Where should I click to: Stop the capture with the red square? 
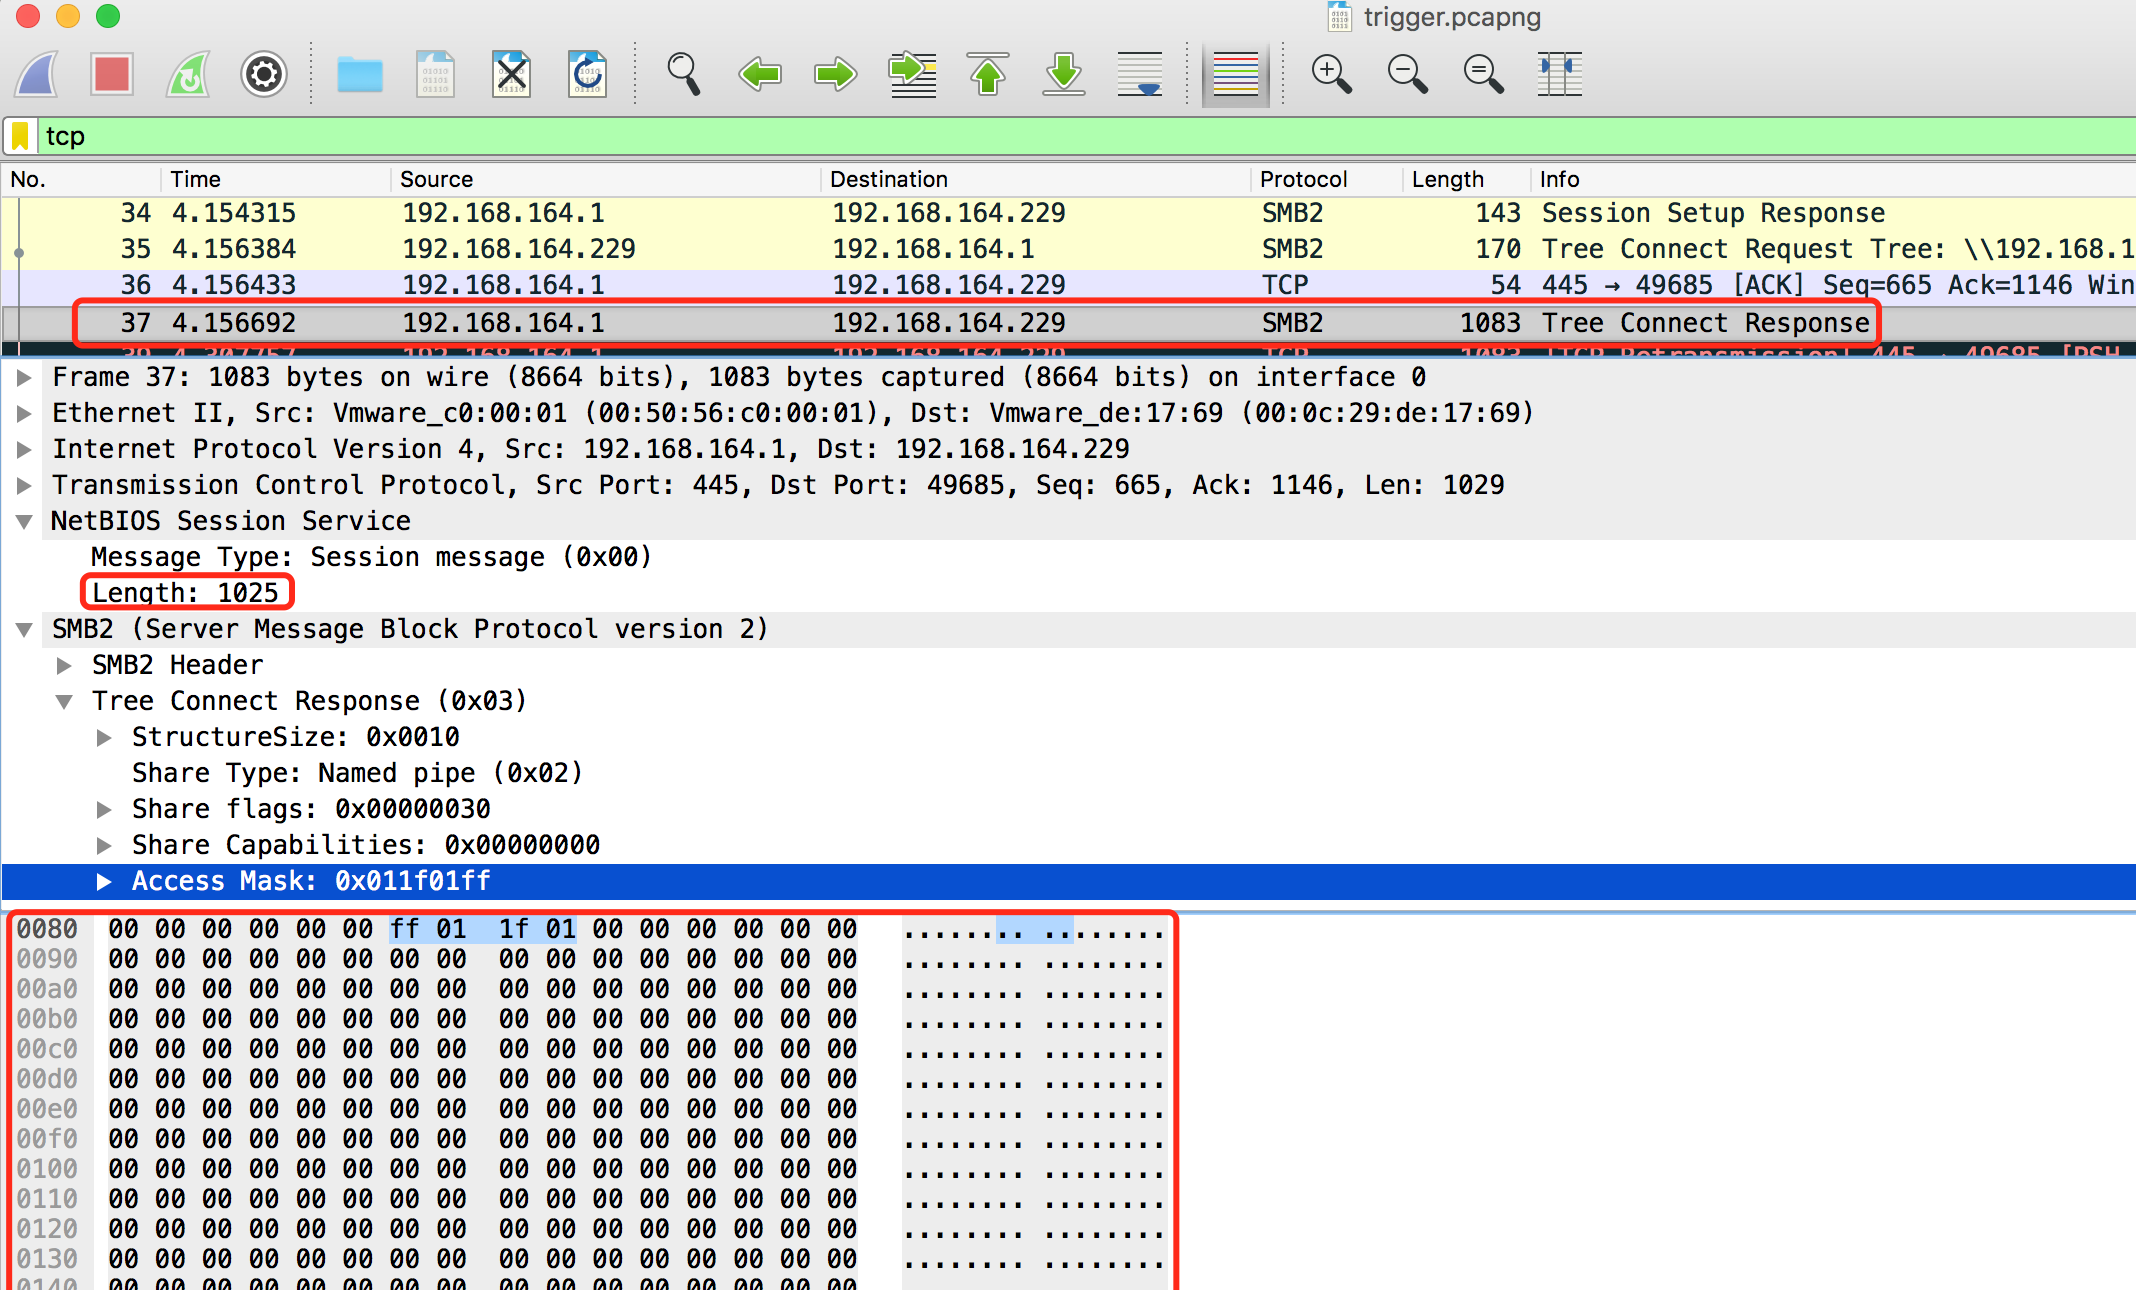click(111, 74)
